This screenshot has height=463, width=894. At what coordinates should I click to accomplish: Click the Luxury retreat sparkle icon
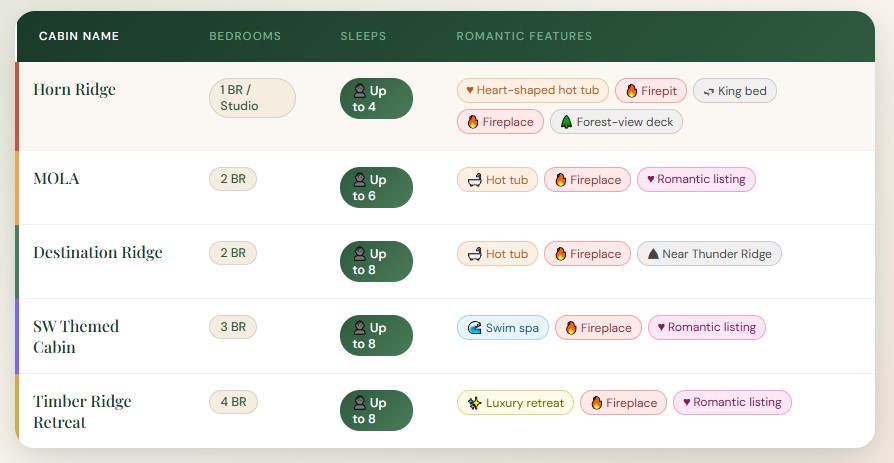[x=474, y=403]
